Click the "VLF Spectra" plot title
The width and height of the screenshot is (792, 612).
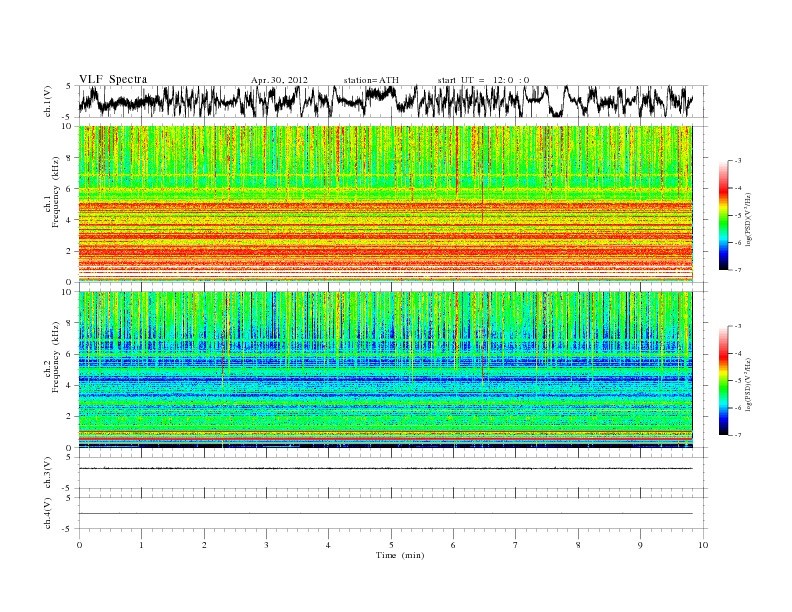coord(113,79)
